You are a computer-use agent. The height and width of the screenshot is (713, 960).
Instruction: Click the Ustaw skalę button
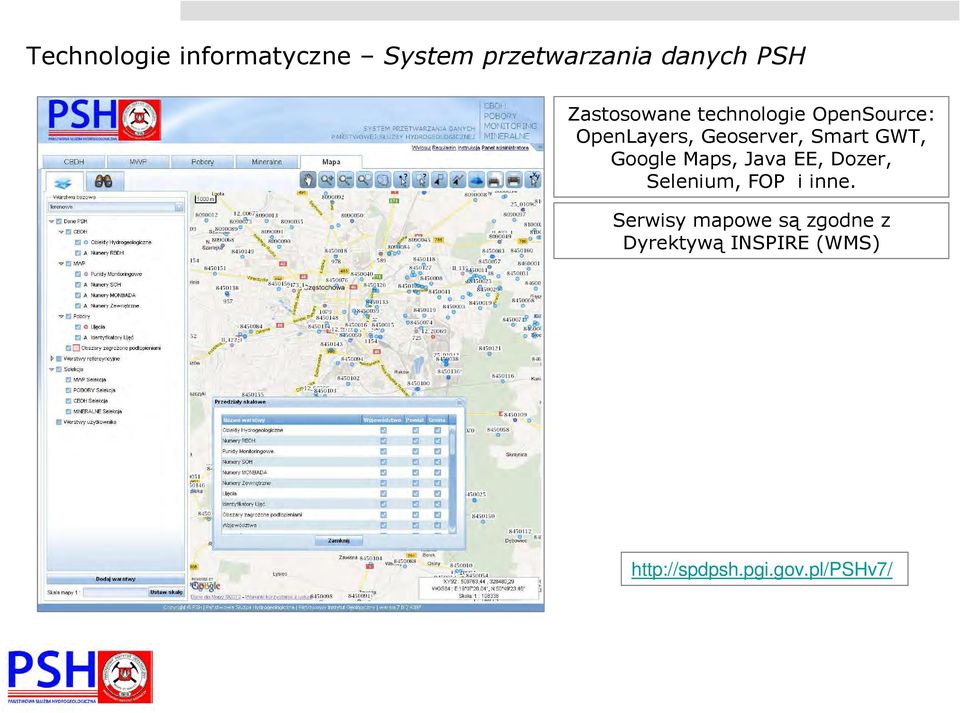click(x=167, y=592)
